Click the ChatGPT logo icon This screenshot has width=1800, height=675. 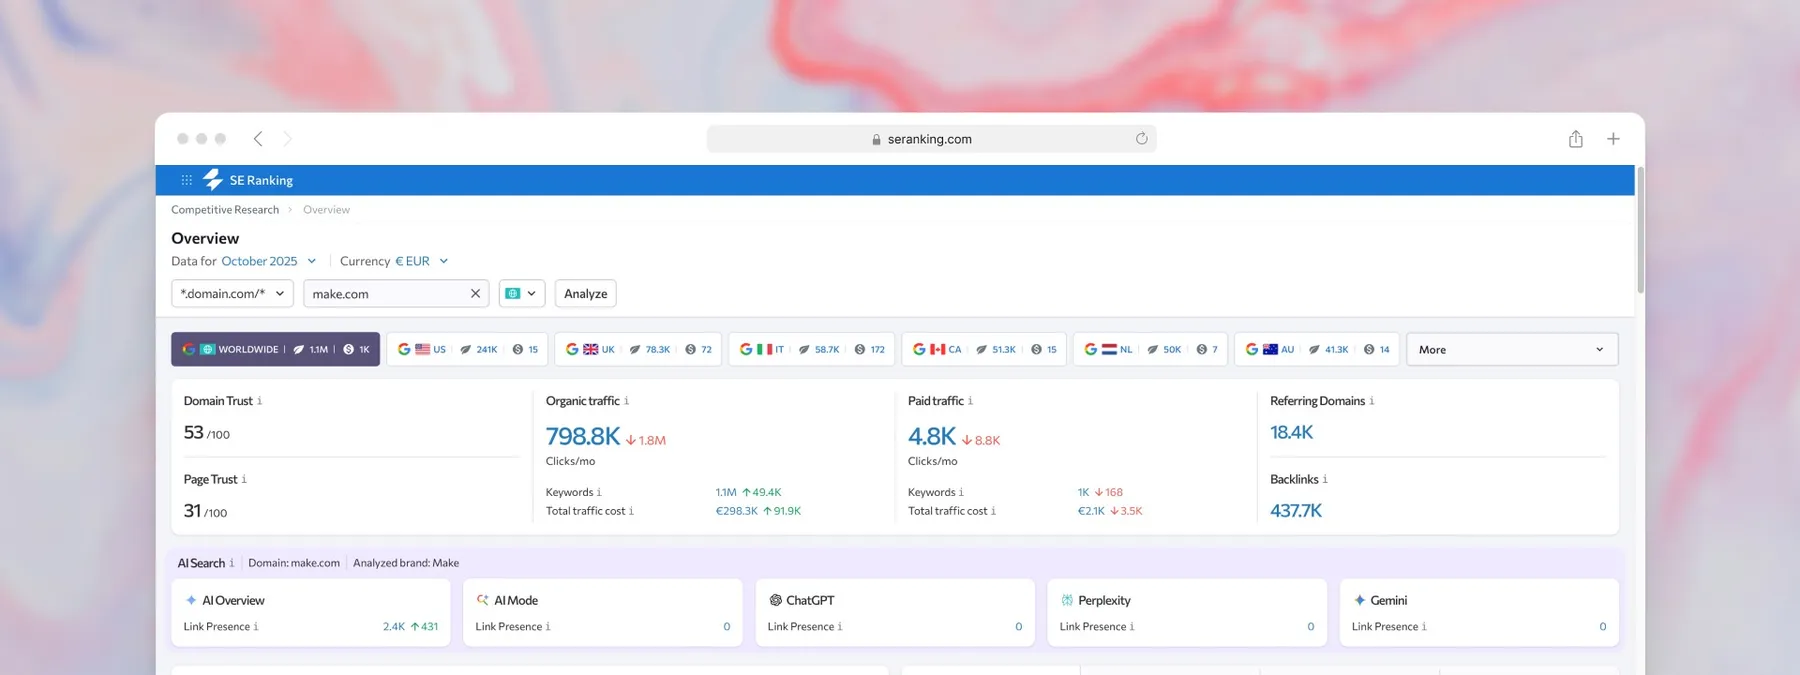(775, 600)
